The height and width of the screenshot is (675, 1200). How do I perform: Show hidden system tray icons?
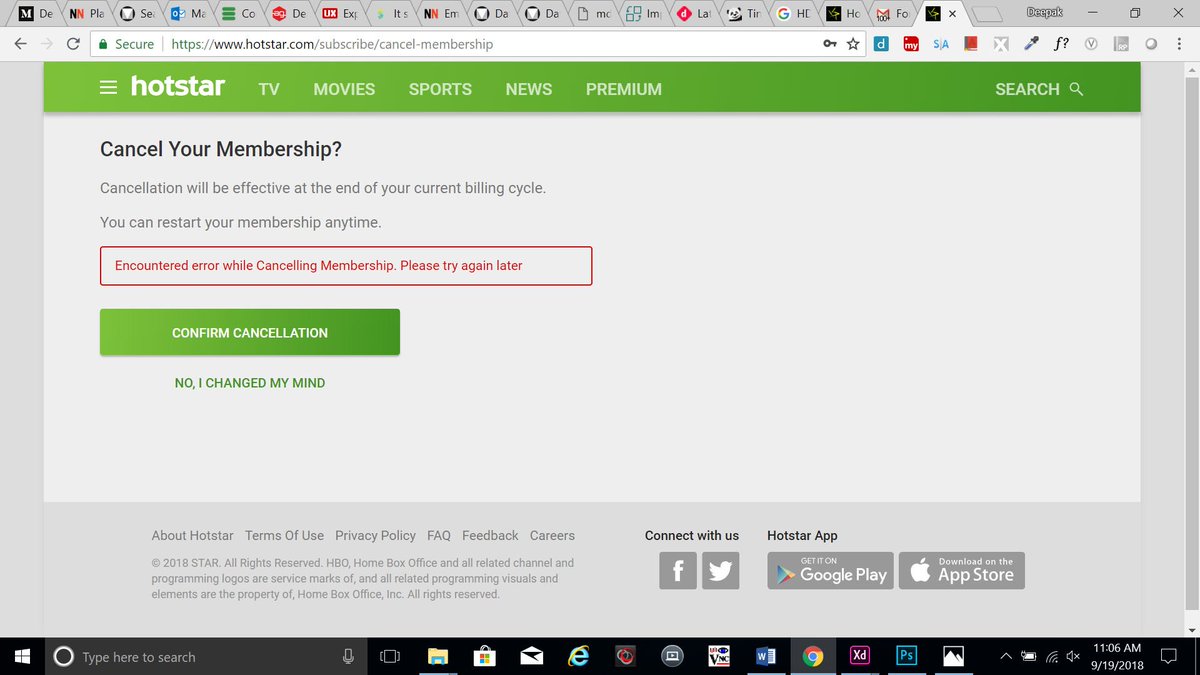click(1007, 656)
